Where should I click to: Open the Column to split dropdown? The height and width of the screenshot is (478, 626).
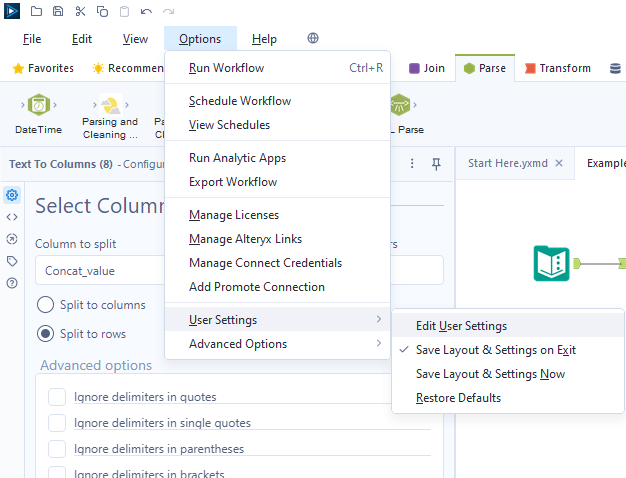(x=100, y=270)
